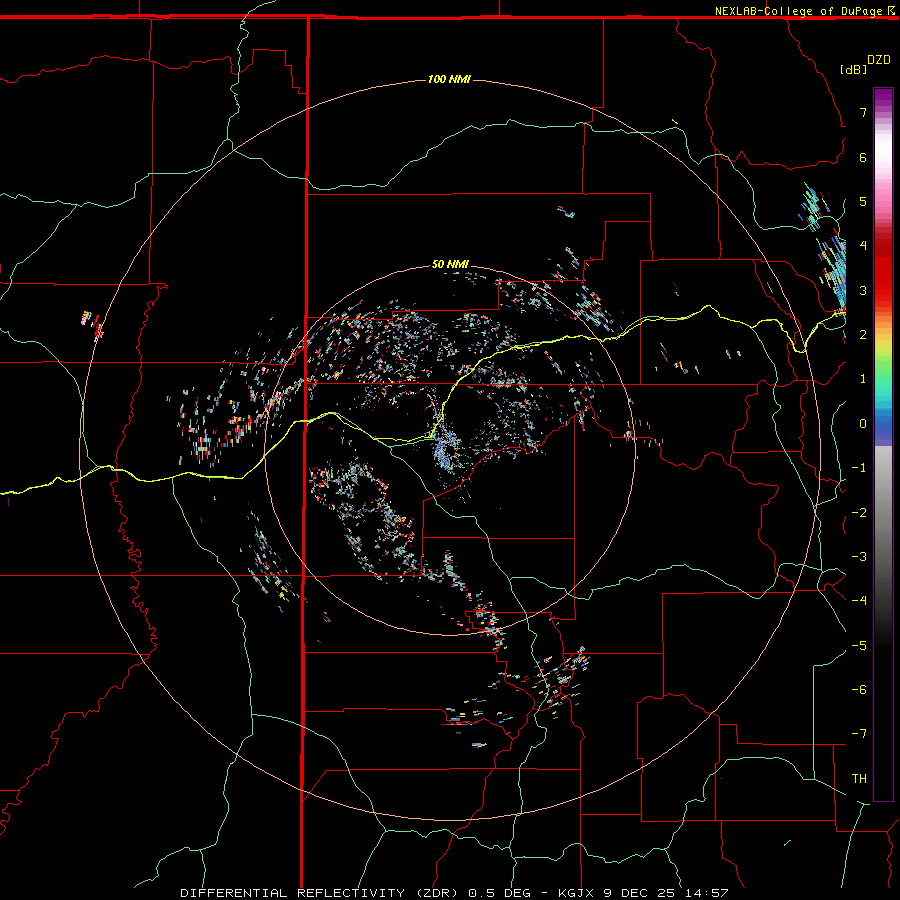The height and width of the screenshot is (900, 900).
Task: Click the gray segment near -2 dB
Action: 883,513
